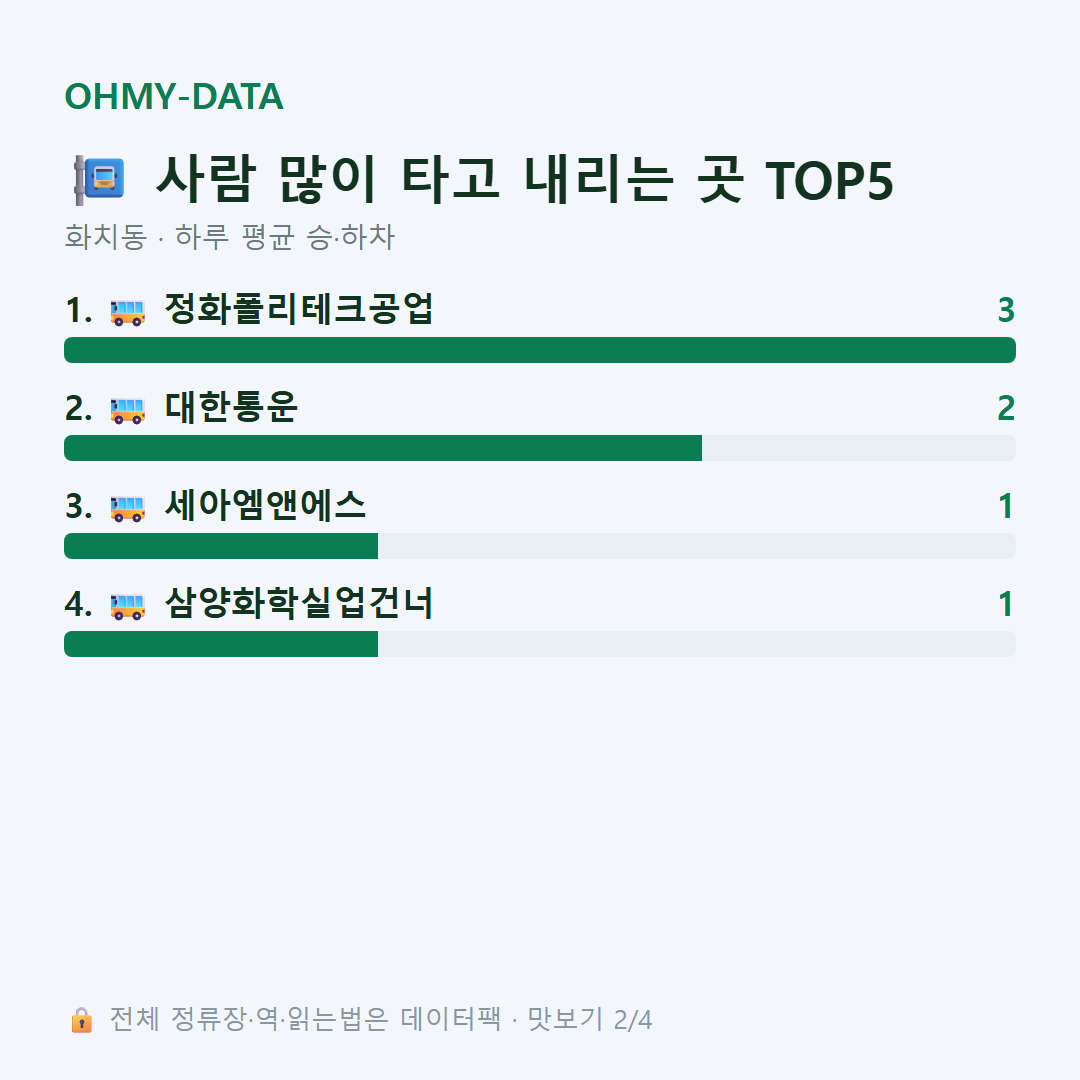Open the OHMY-DATA brand label

[174, 96]
